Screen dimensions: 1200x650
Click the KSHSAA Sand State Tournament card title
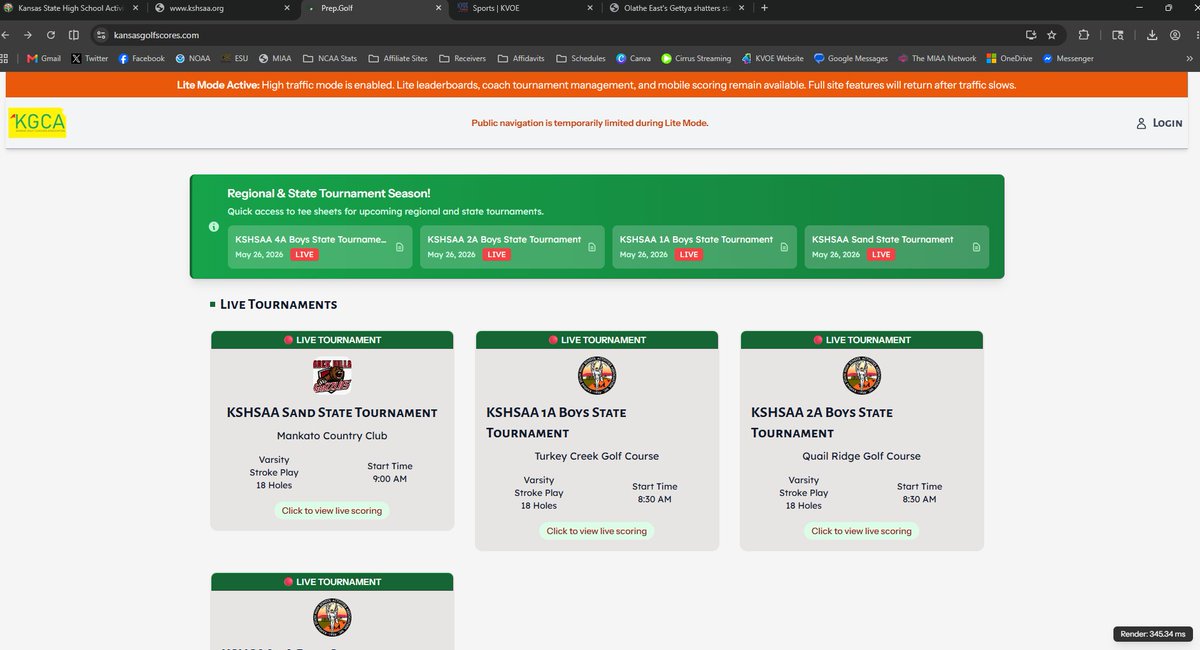(332, 412)
